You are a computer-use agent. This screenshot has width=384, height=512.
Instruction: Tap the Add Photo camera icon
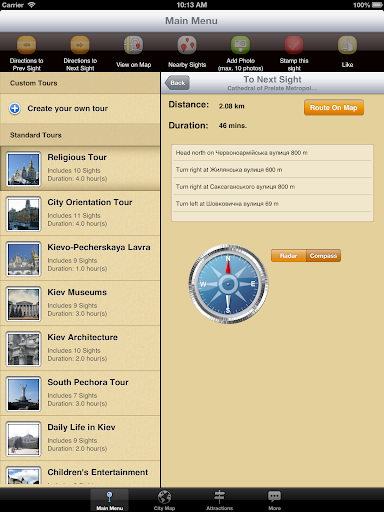click(240, 45)
